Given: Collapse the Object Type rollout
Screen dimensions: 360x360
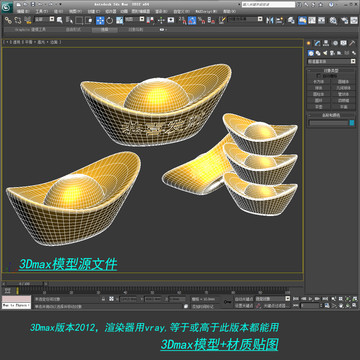Looking at the screenshot, I should click(331, 70).
